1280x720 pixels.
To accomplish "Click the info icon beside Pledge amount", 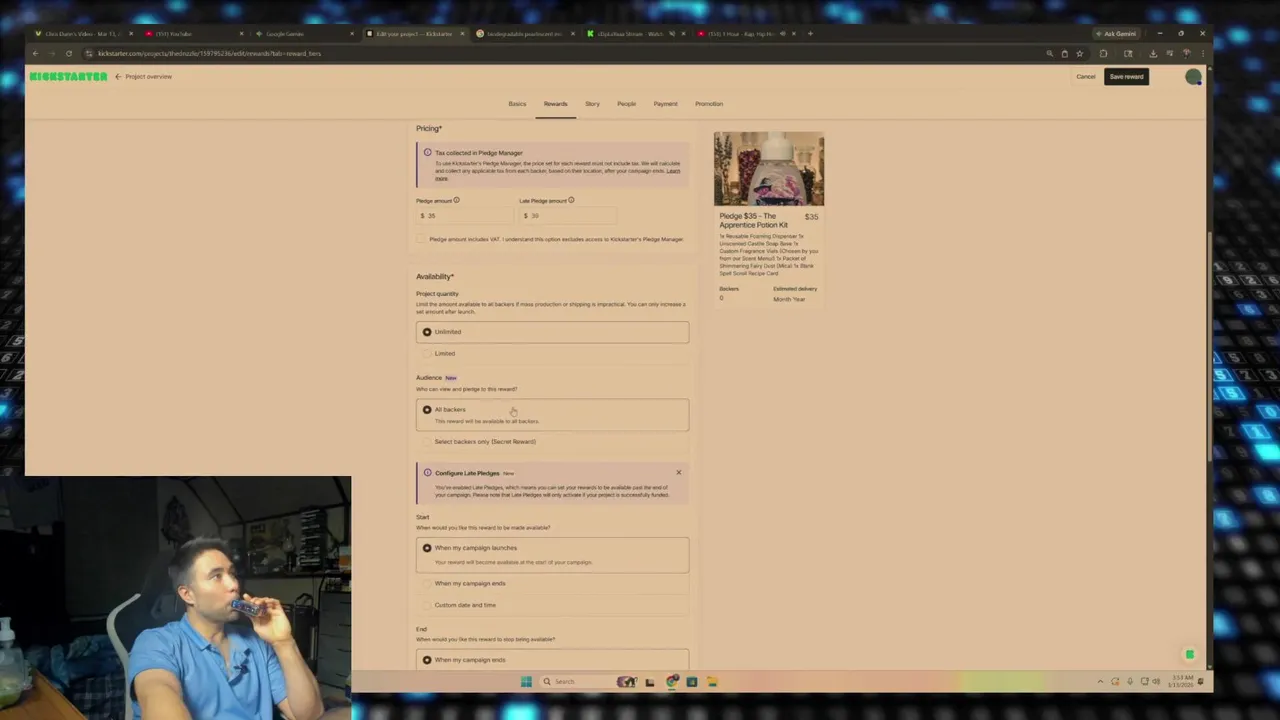I will click(456, 201).
